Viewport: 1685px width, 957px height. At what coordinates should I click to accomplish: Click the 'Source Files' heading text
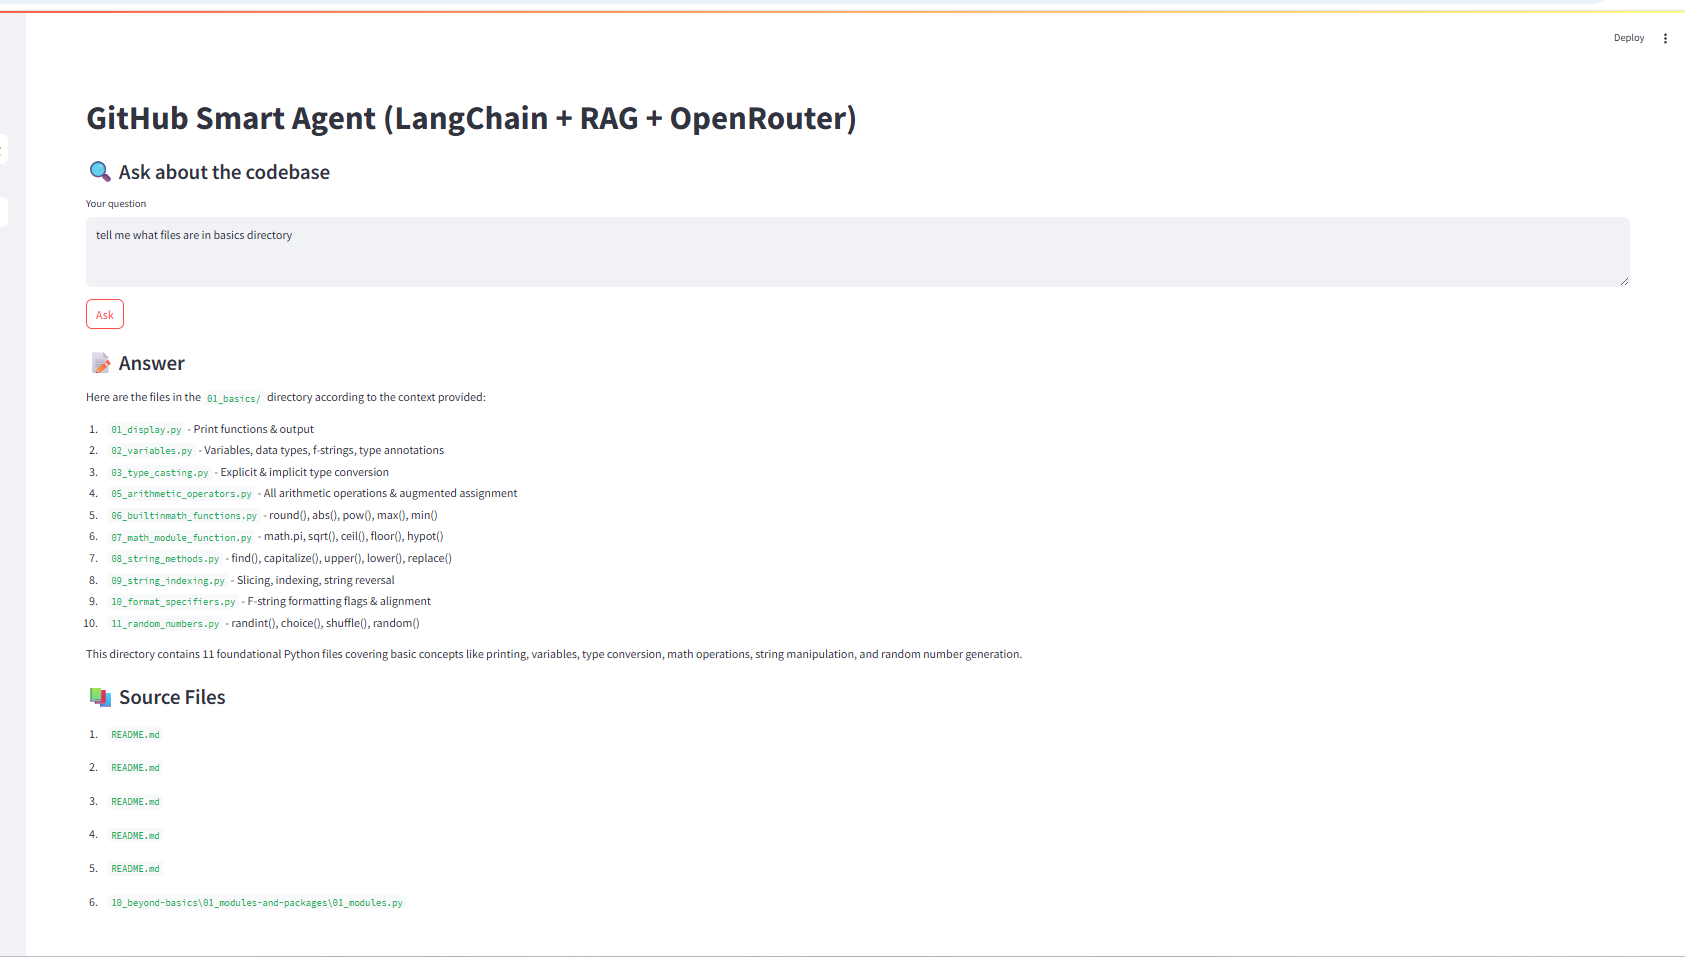tap(172, 697)
